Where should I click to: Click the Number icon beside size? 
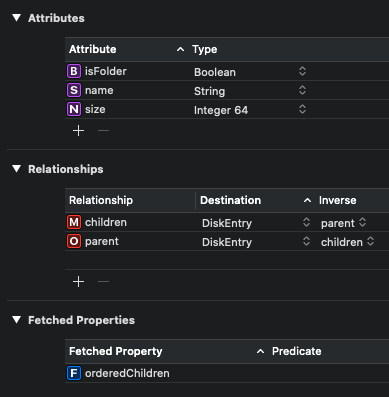(74, 109)
